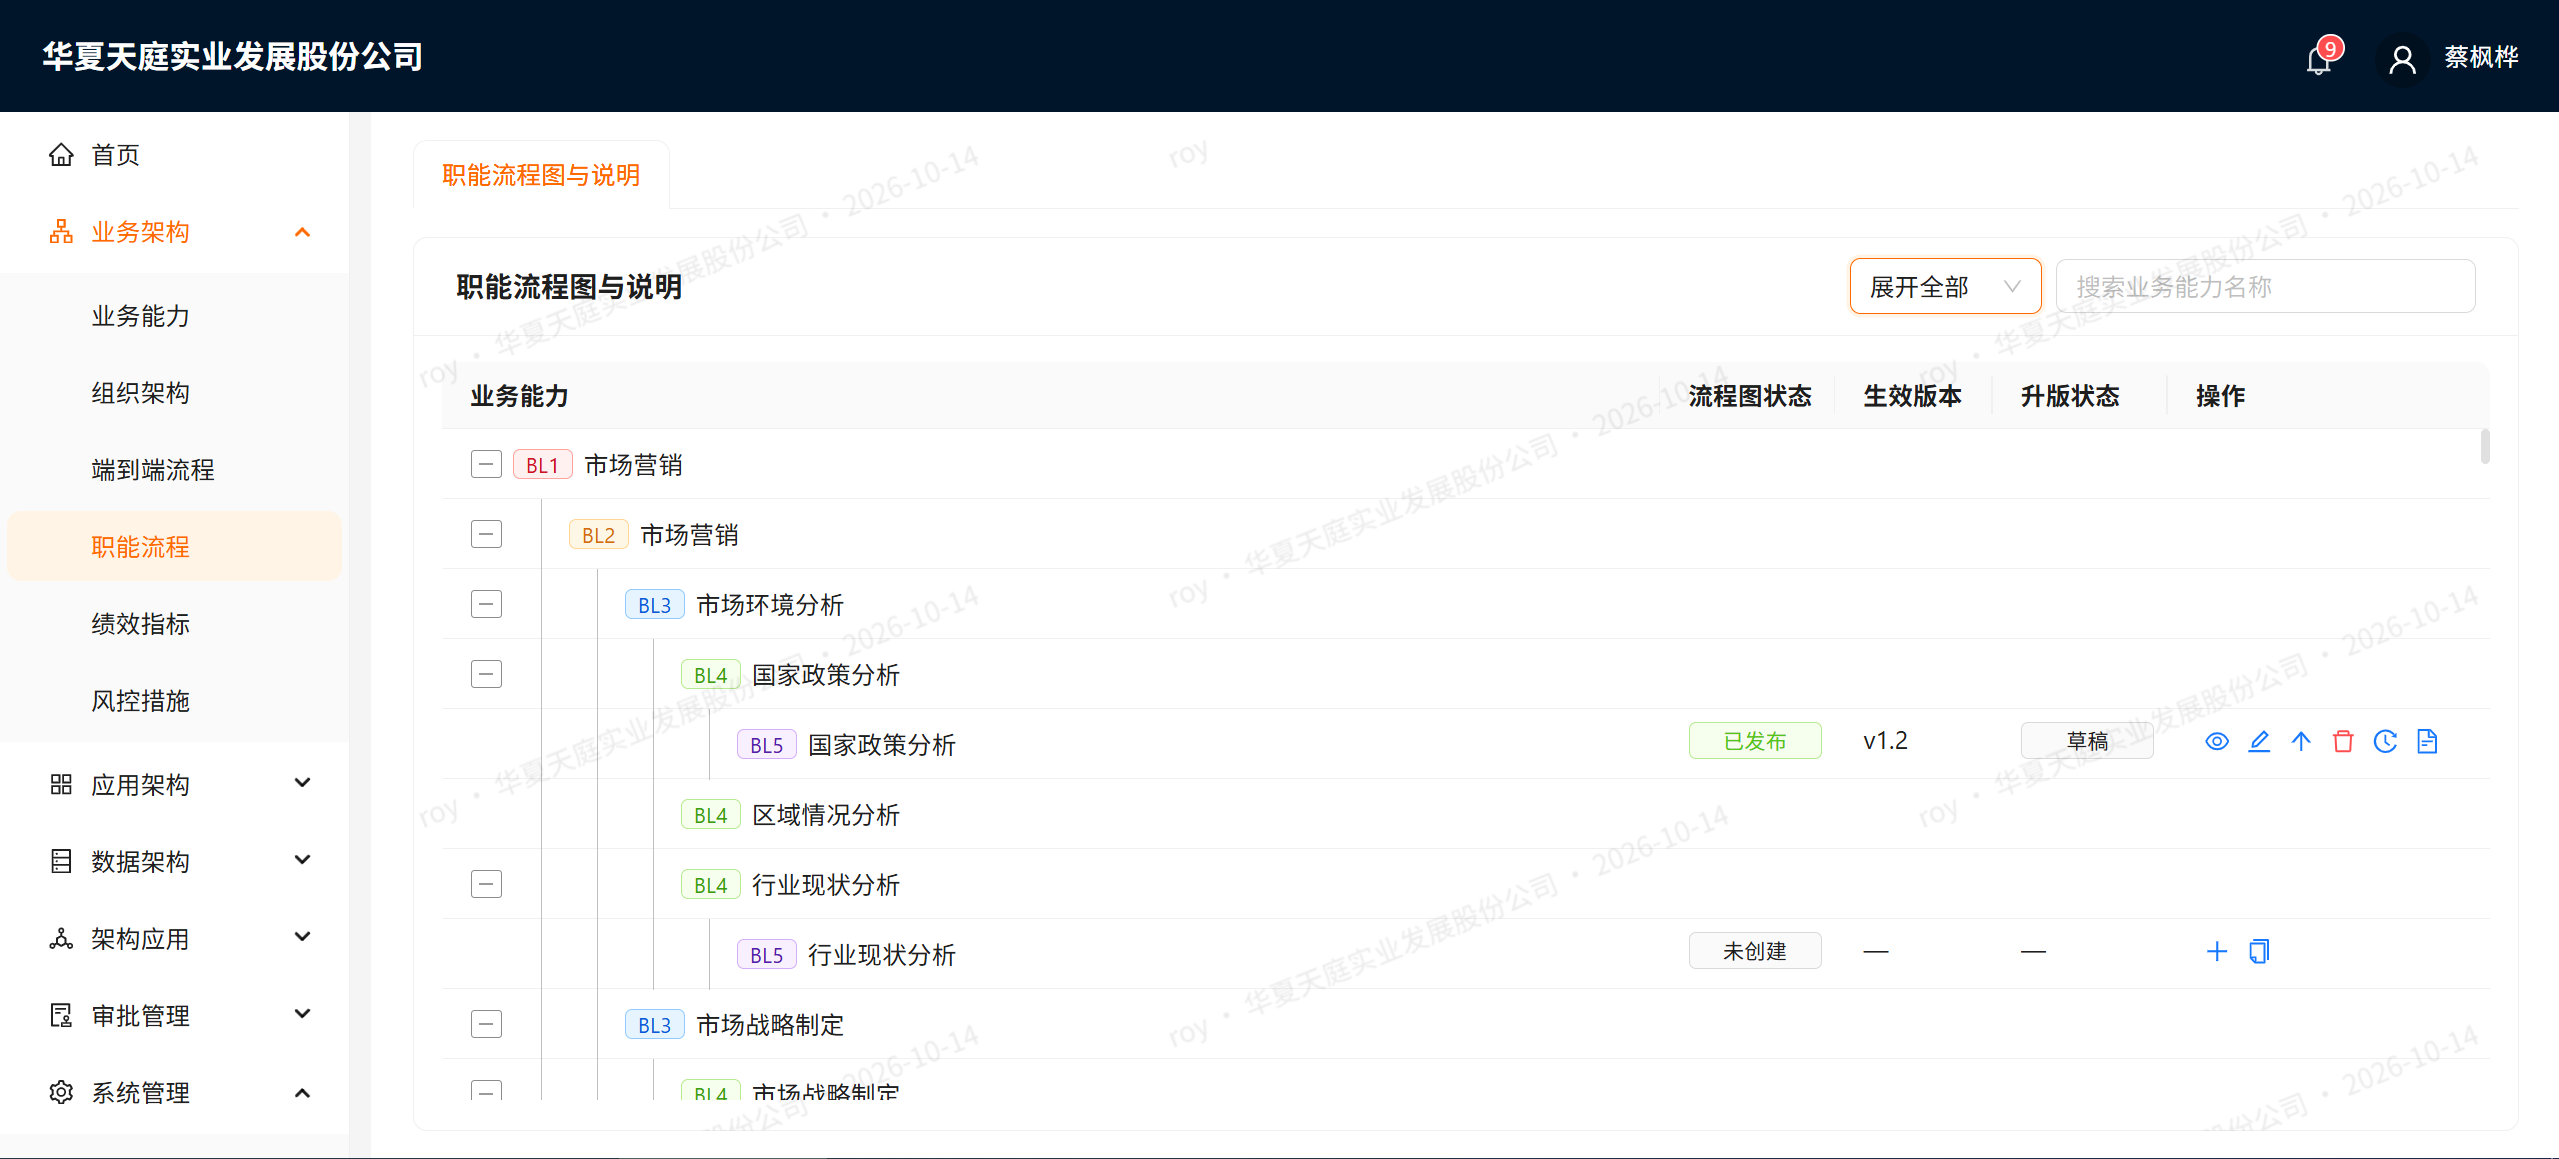
Task: Collapse the BL2 市场营销 row
Action: [486, 534]
